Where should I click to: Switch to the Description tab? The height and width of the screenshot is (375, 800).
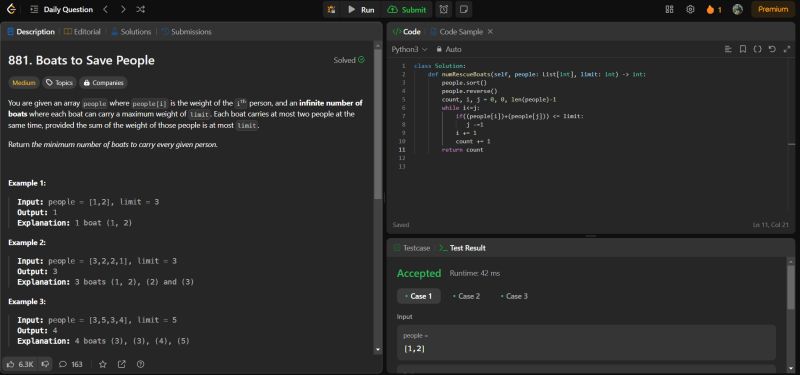pyautogui.click(x=31, y=32)
